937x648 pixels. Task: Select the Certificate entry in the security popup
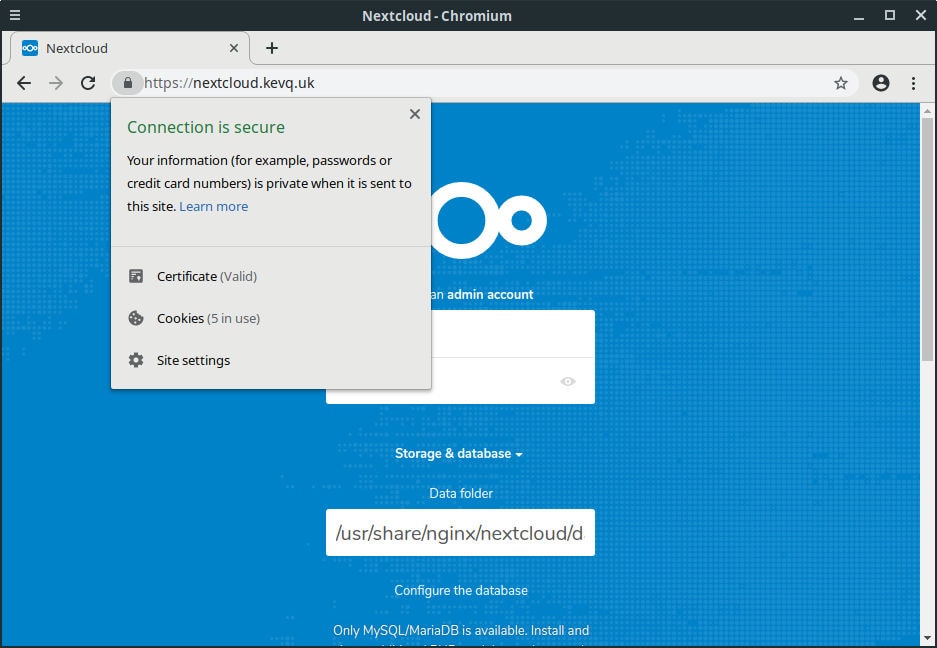tap(185, 276)
